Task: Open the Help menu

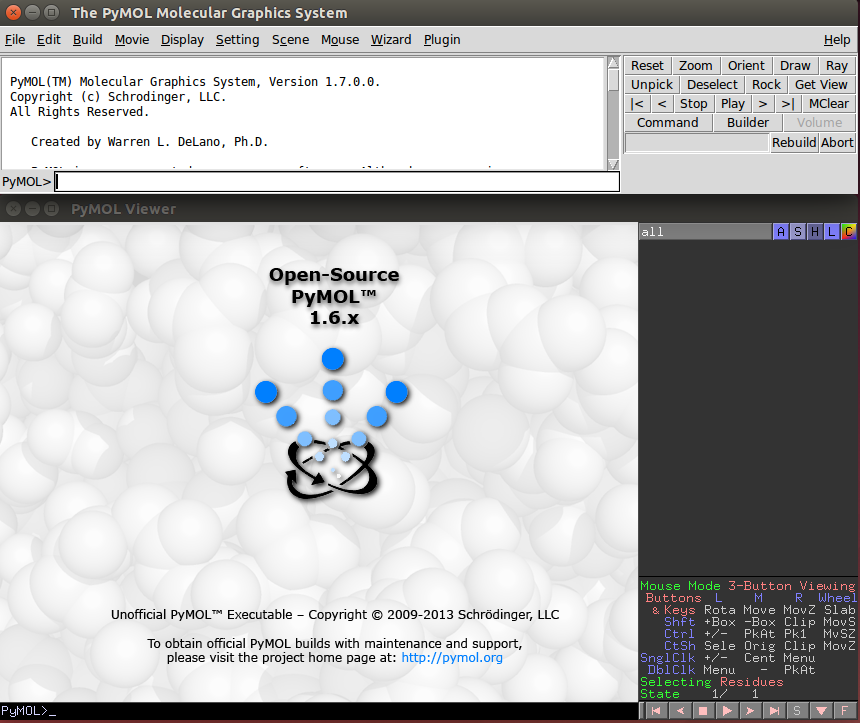Action: pyautogui.click(x=837, y=39)
